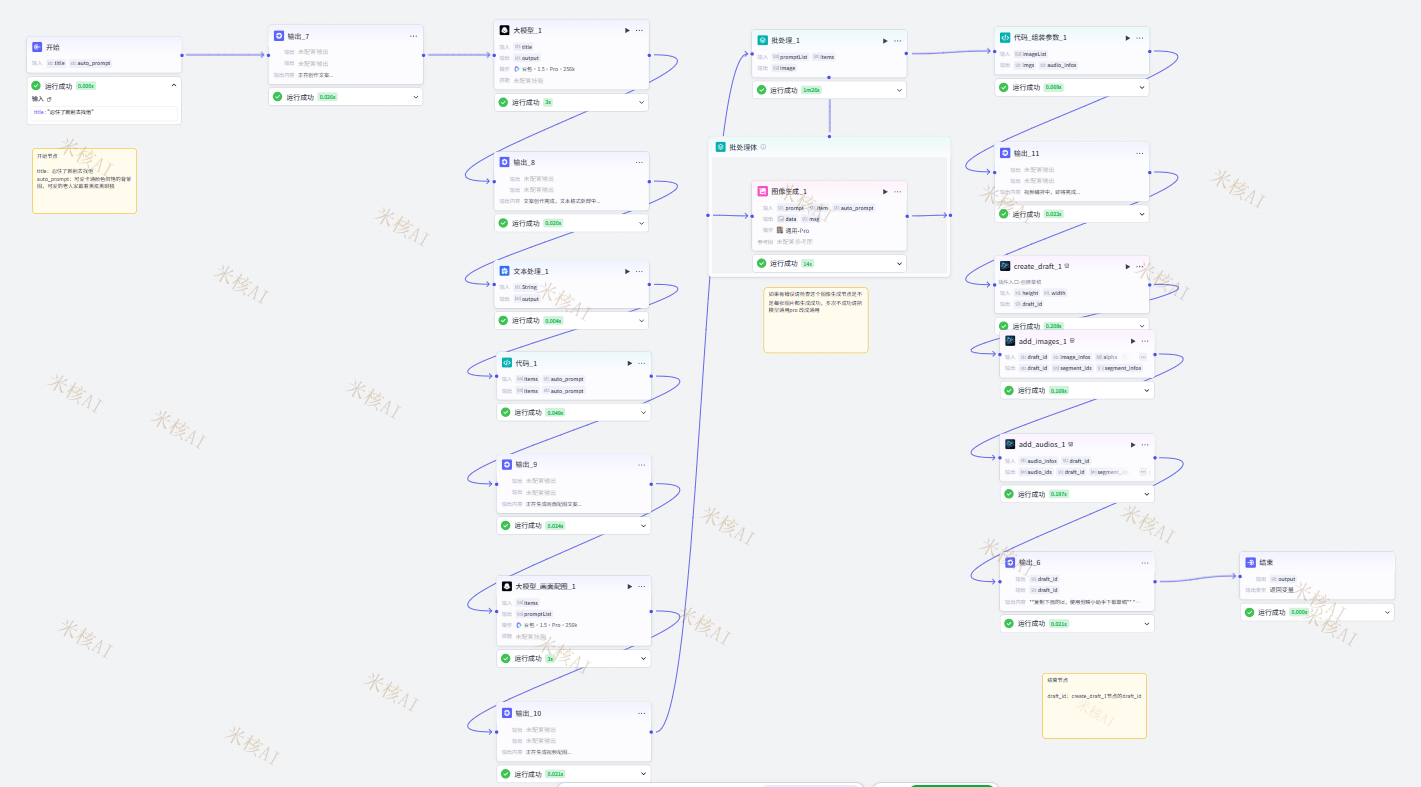This screenshot has height=787, width=1421.
Task: Run the 图像生成_1 image generation node
Action: click(885, 192)
